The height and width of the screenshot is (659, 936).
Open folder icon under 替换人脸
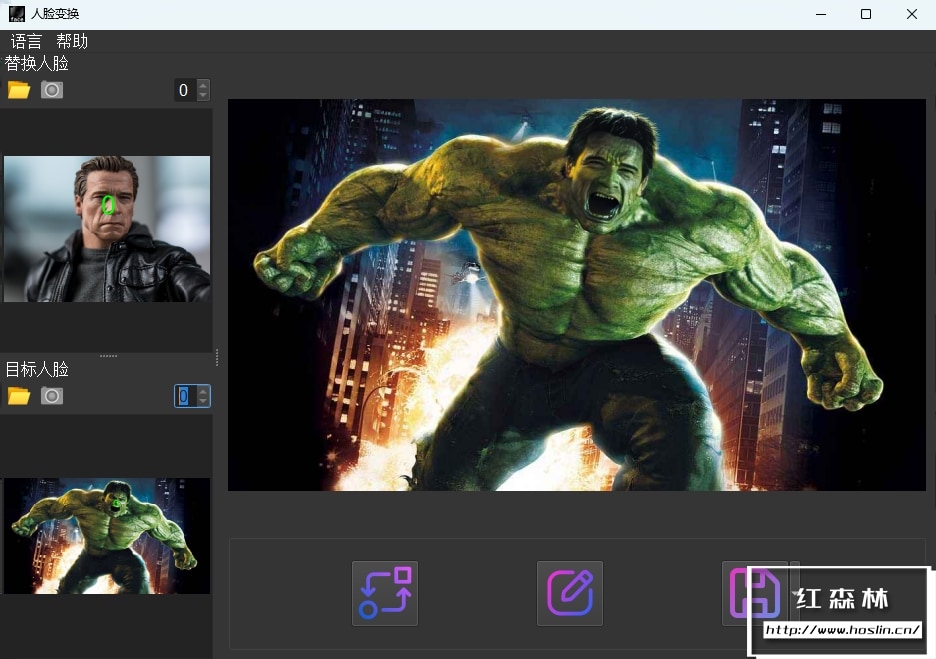[19, 90]
